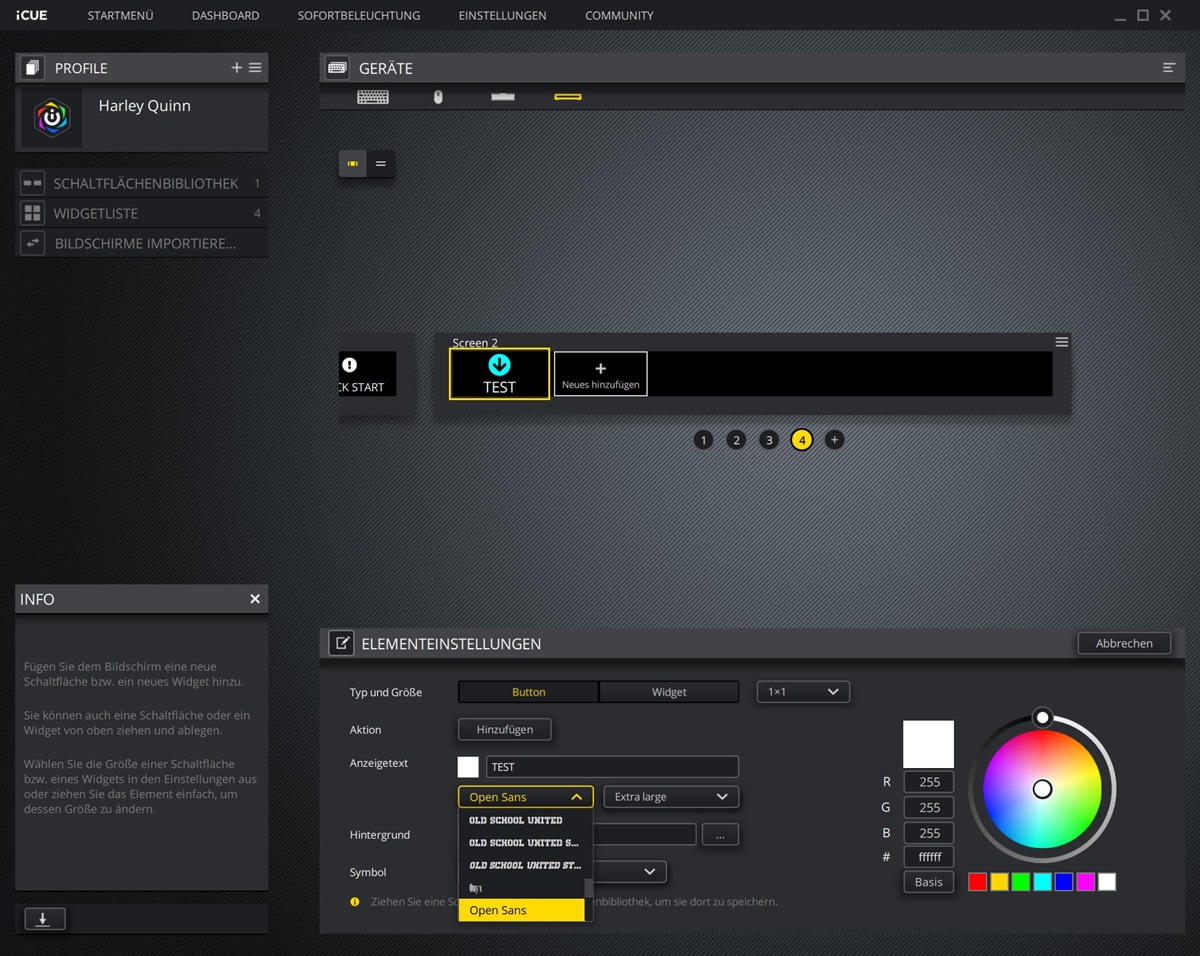Open the 1×1 size dropdown
This screenshot has height=956, width=1200.
pos(803,692)
